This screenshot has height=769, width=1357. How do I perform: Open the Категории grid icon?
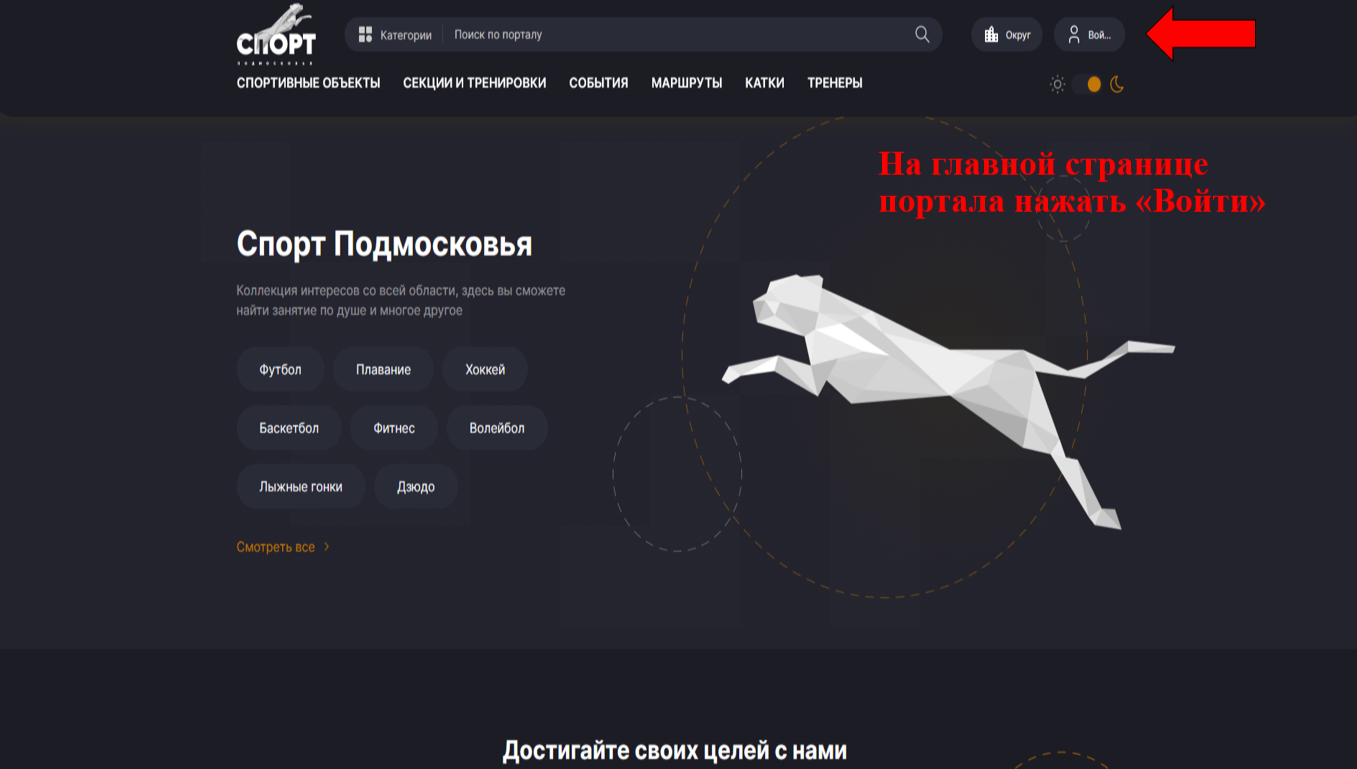pyautogui.click(x=365, y=35)
